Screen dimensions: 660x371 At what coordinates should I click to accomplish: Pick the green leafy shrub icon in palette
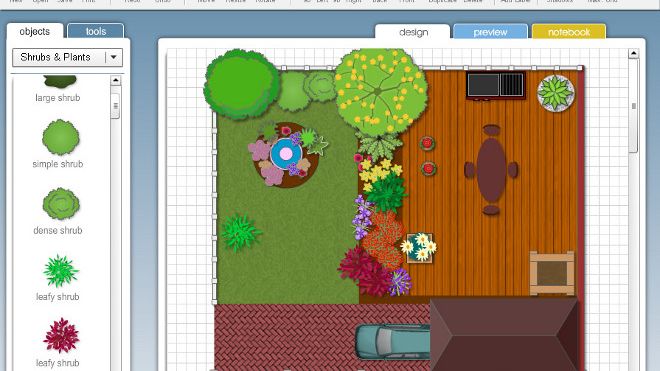coord(61,271)
